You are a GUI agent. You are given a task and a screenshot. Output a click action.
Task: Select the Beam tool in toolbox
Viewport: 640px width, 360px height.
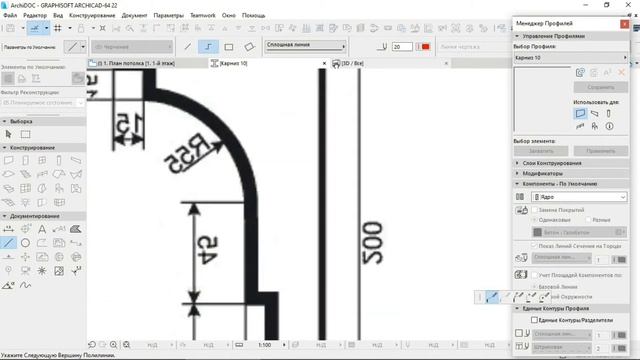coord(76,160)
